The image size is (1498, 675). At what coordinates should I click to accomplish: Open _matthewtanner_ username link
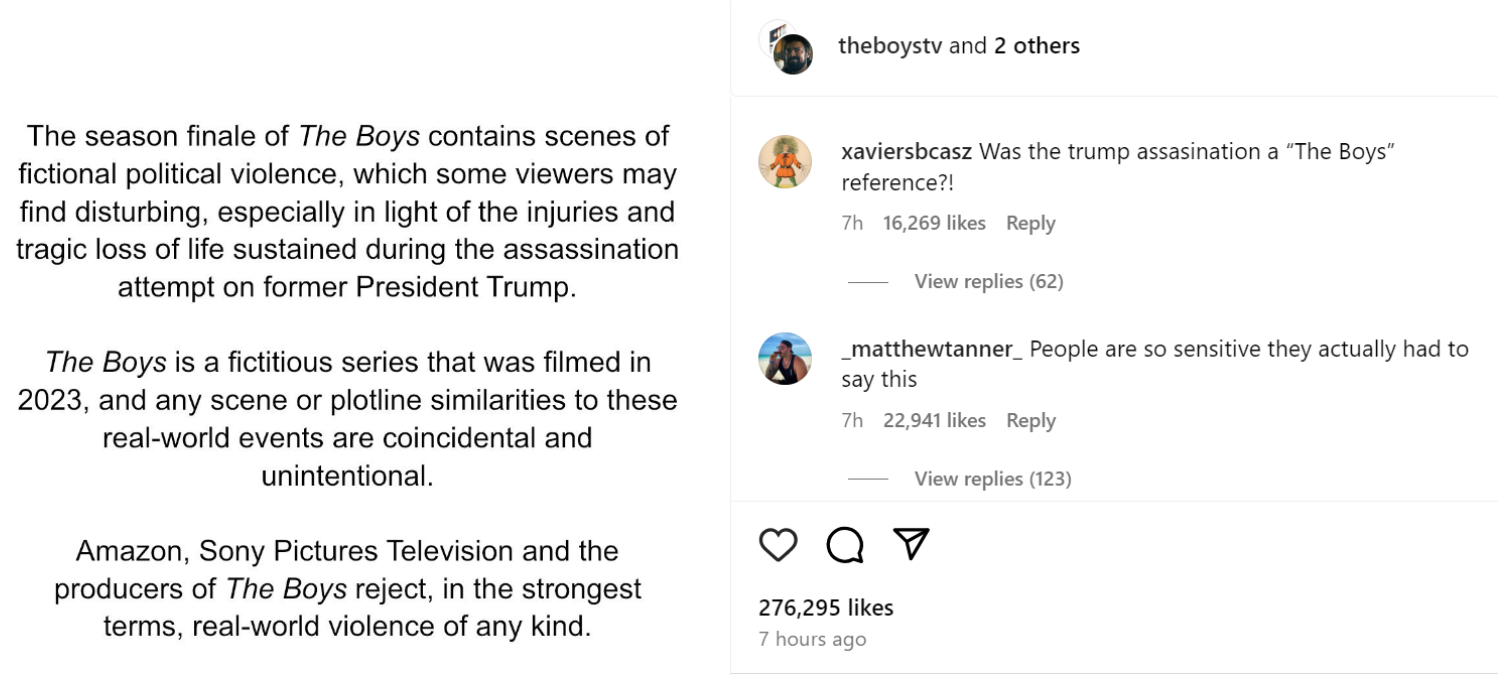pyautogui.click(x=932, y=350)
